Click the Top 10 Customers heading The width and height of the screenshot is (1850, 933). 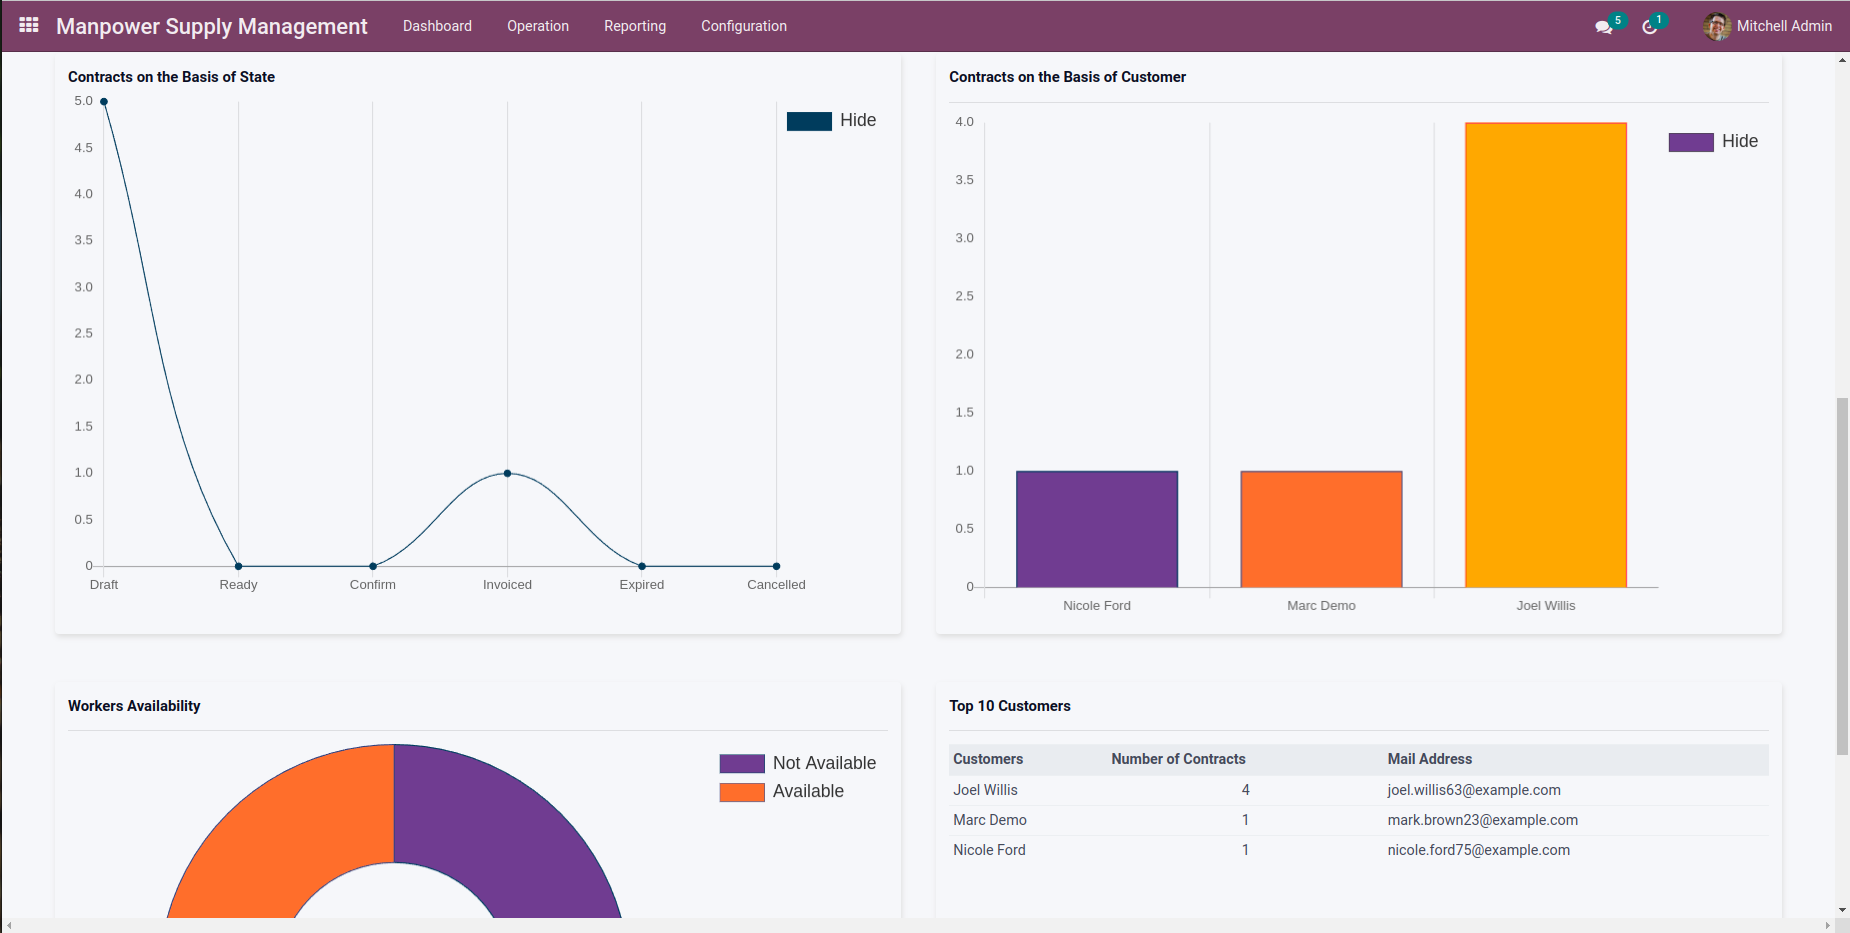coord(1009,706)
